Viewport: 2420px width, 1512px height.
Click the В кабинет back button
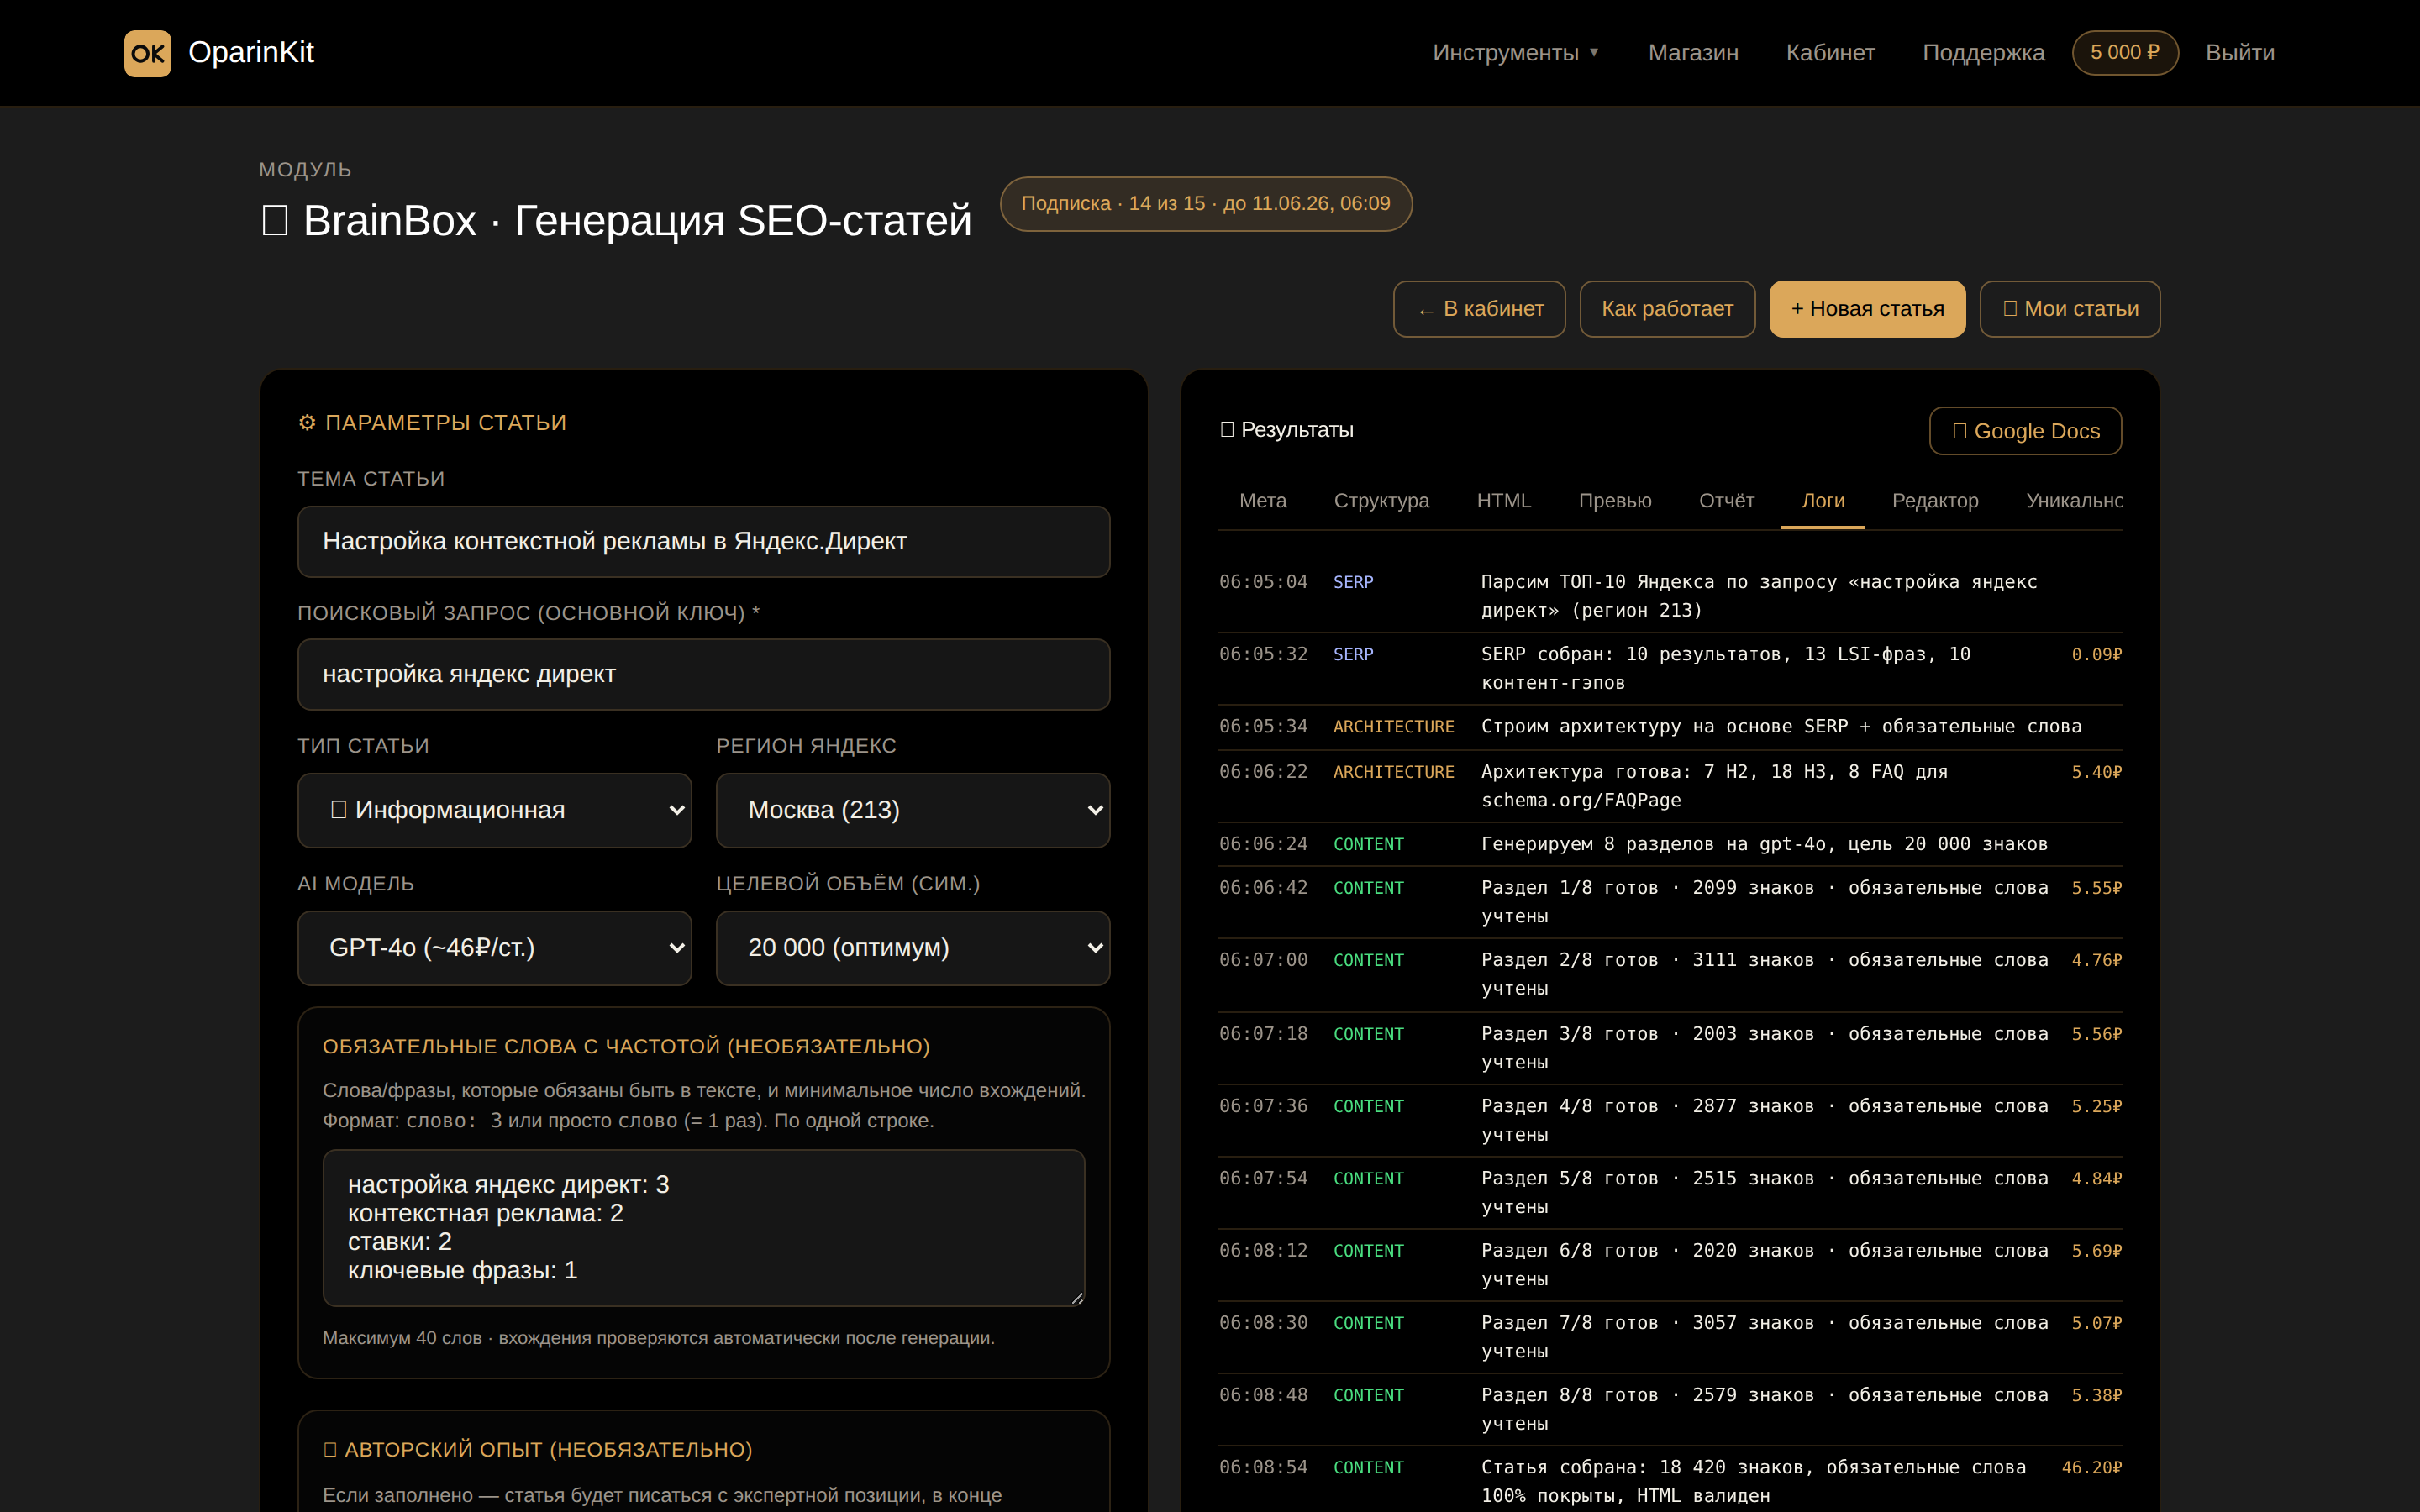[x=1479, y=309]
